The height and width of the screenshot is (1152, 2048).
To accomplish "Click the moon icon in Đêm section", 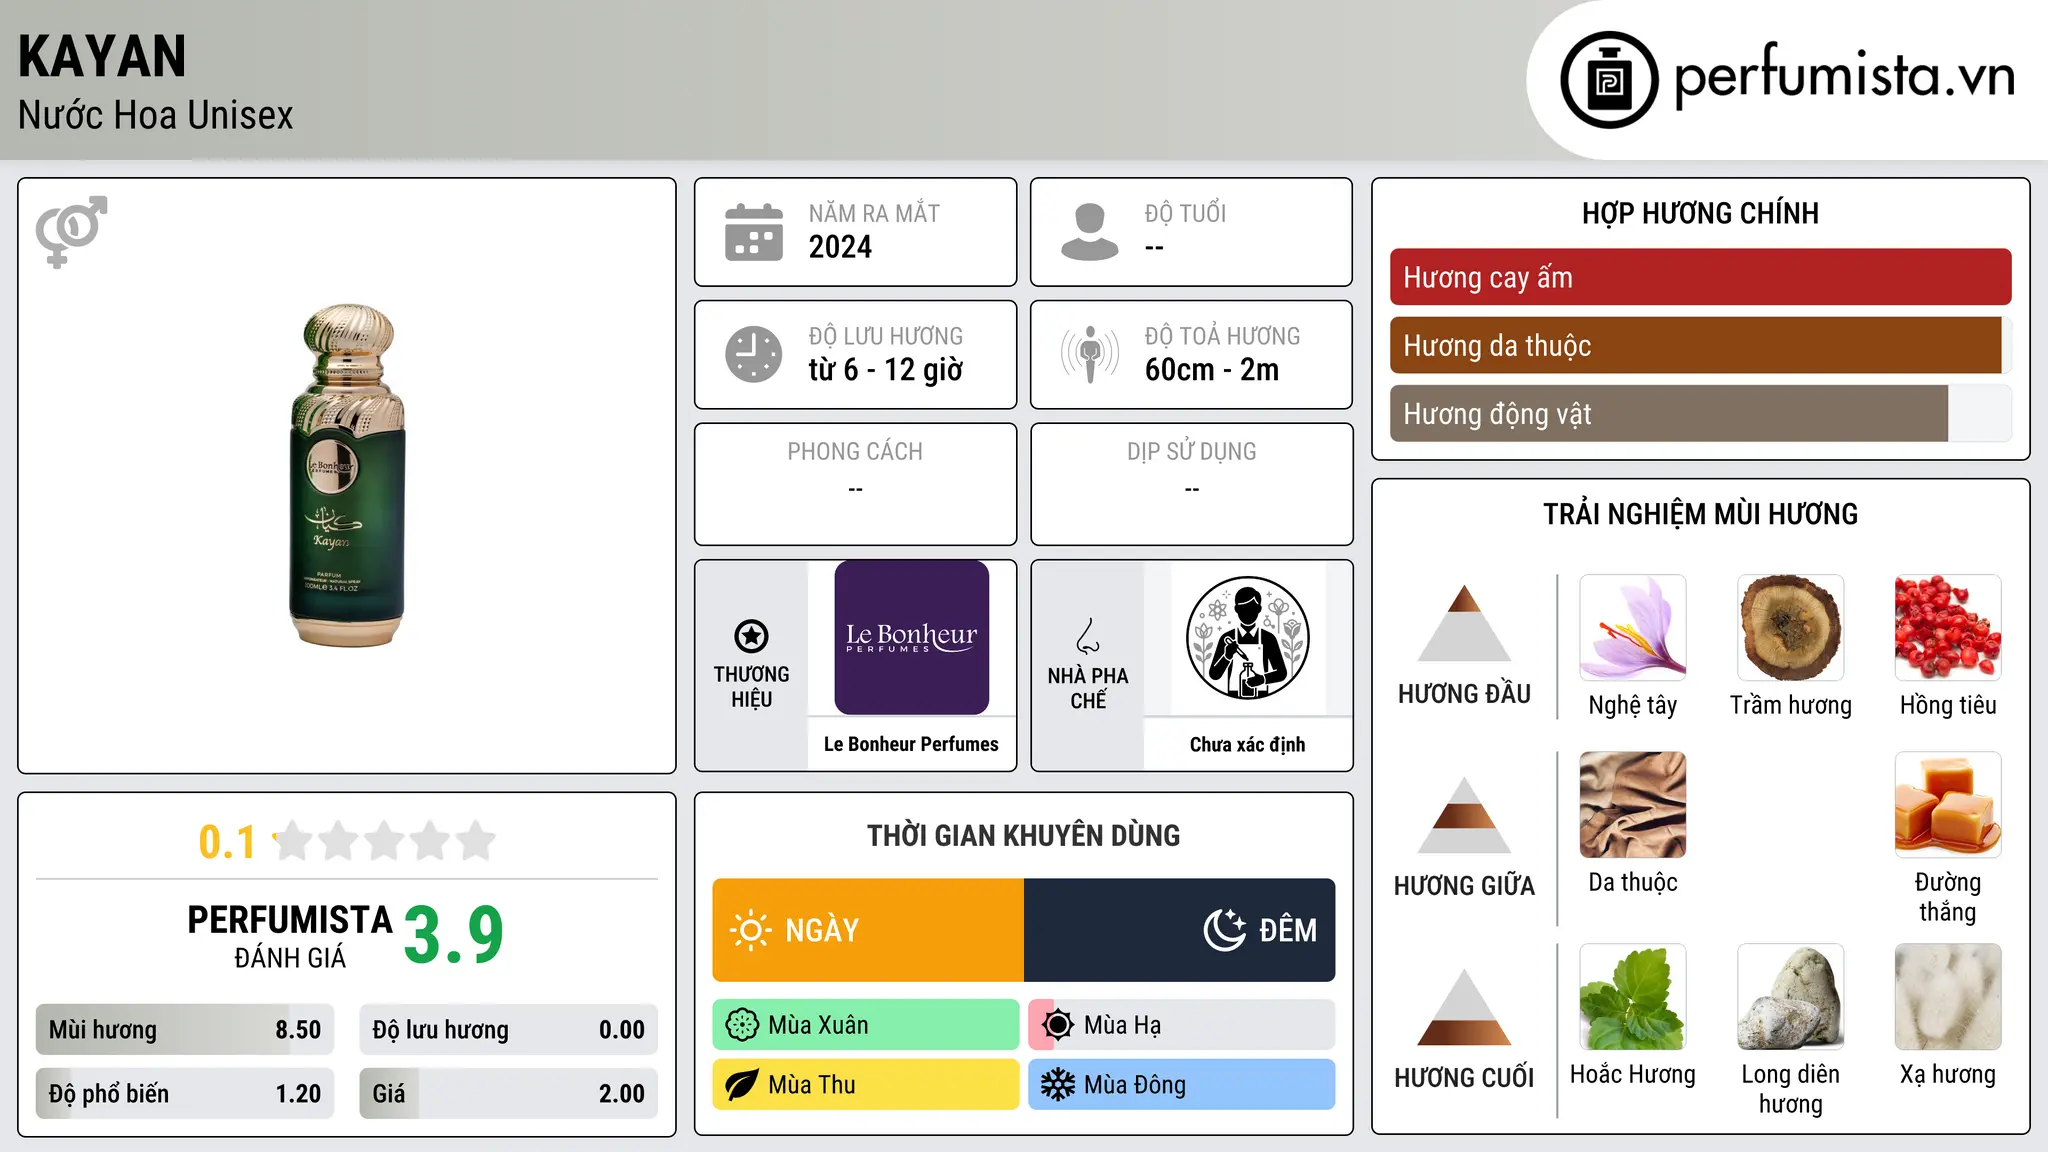I will 1225,930.
